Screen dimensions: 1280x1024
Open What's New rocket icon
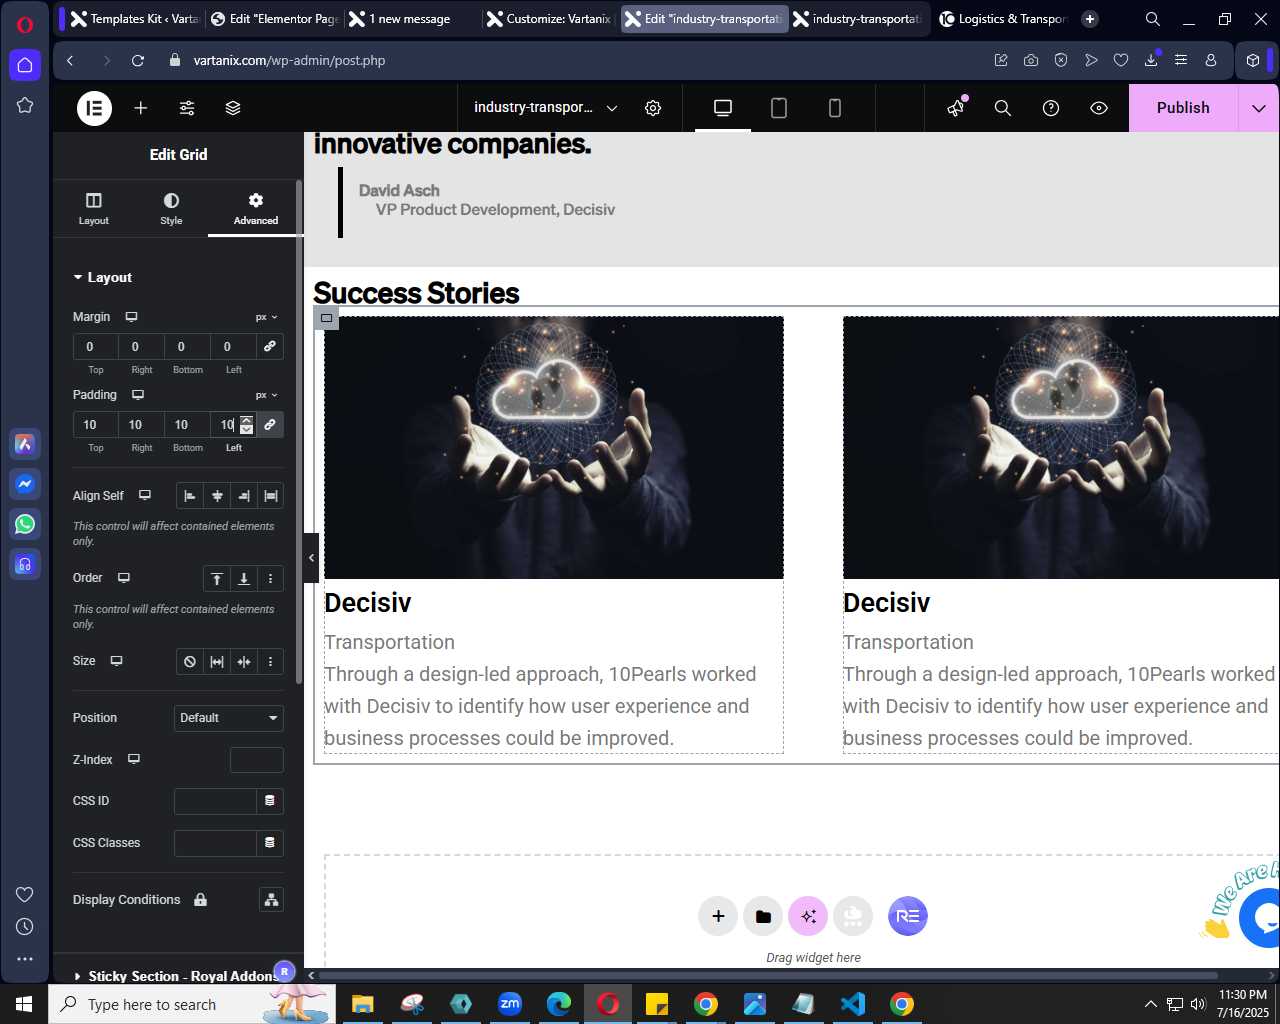[957, 108]
